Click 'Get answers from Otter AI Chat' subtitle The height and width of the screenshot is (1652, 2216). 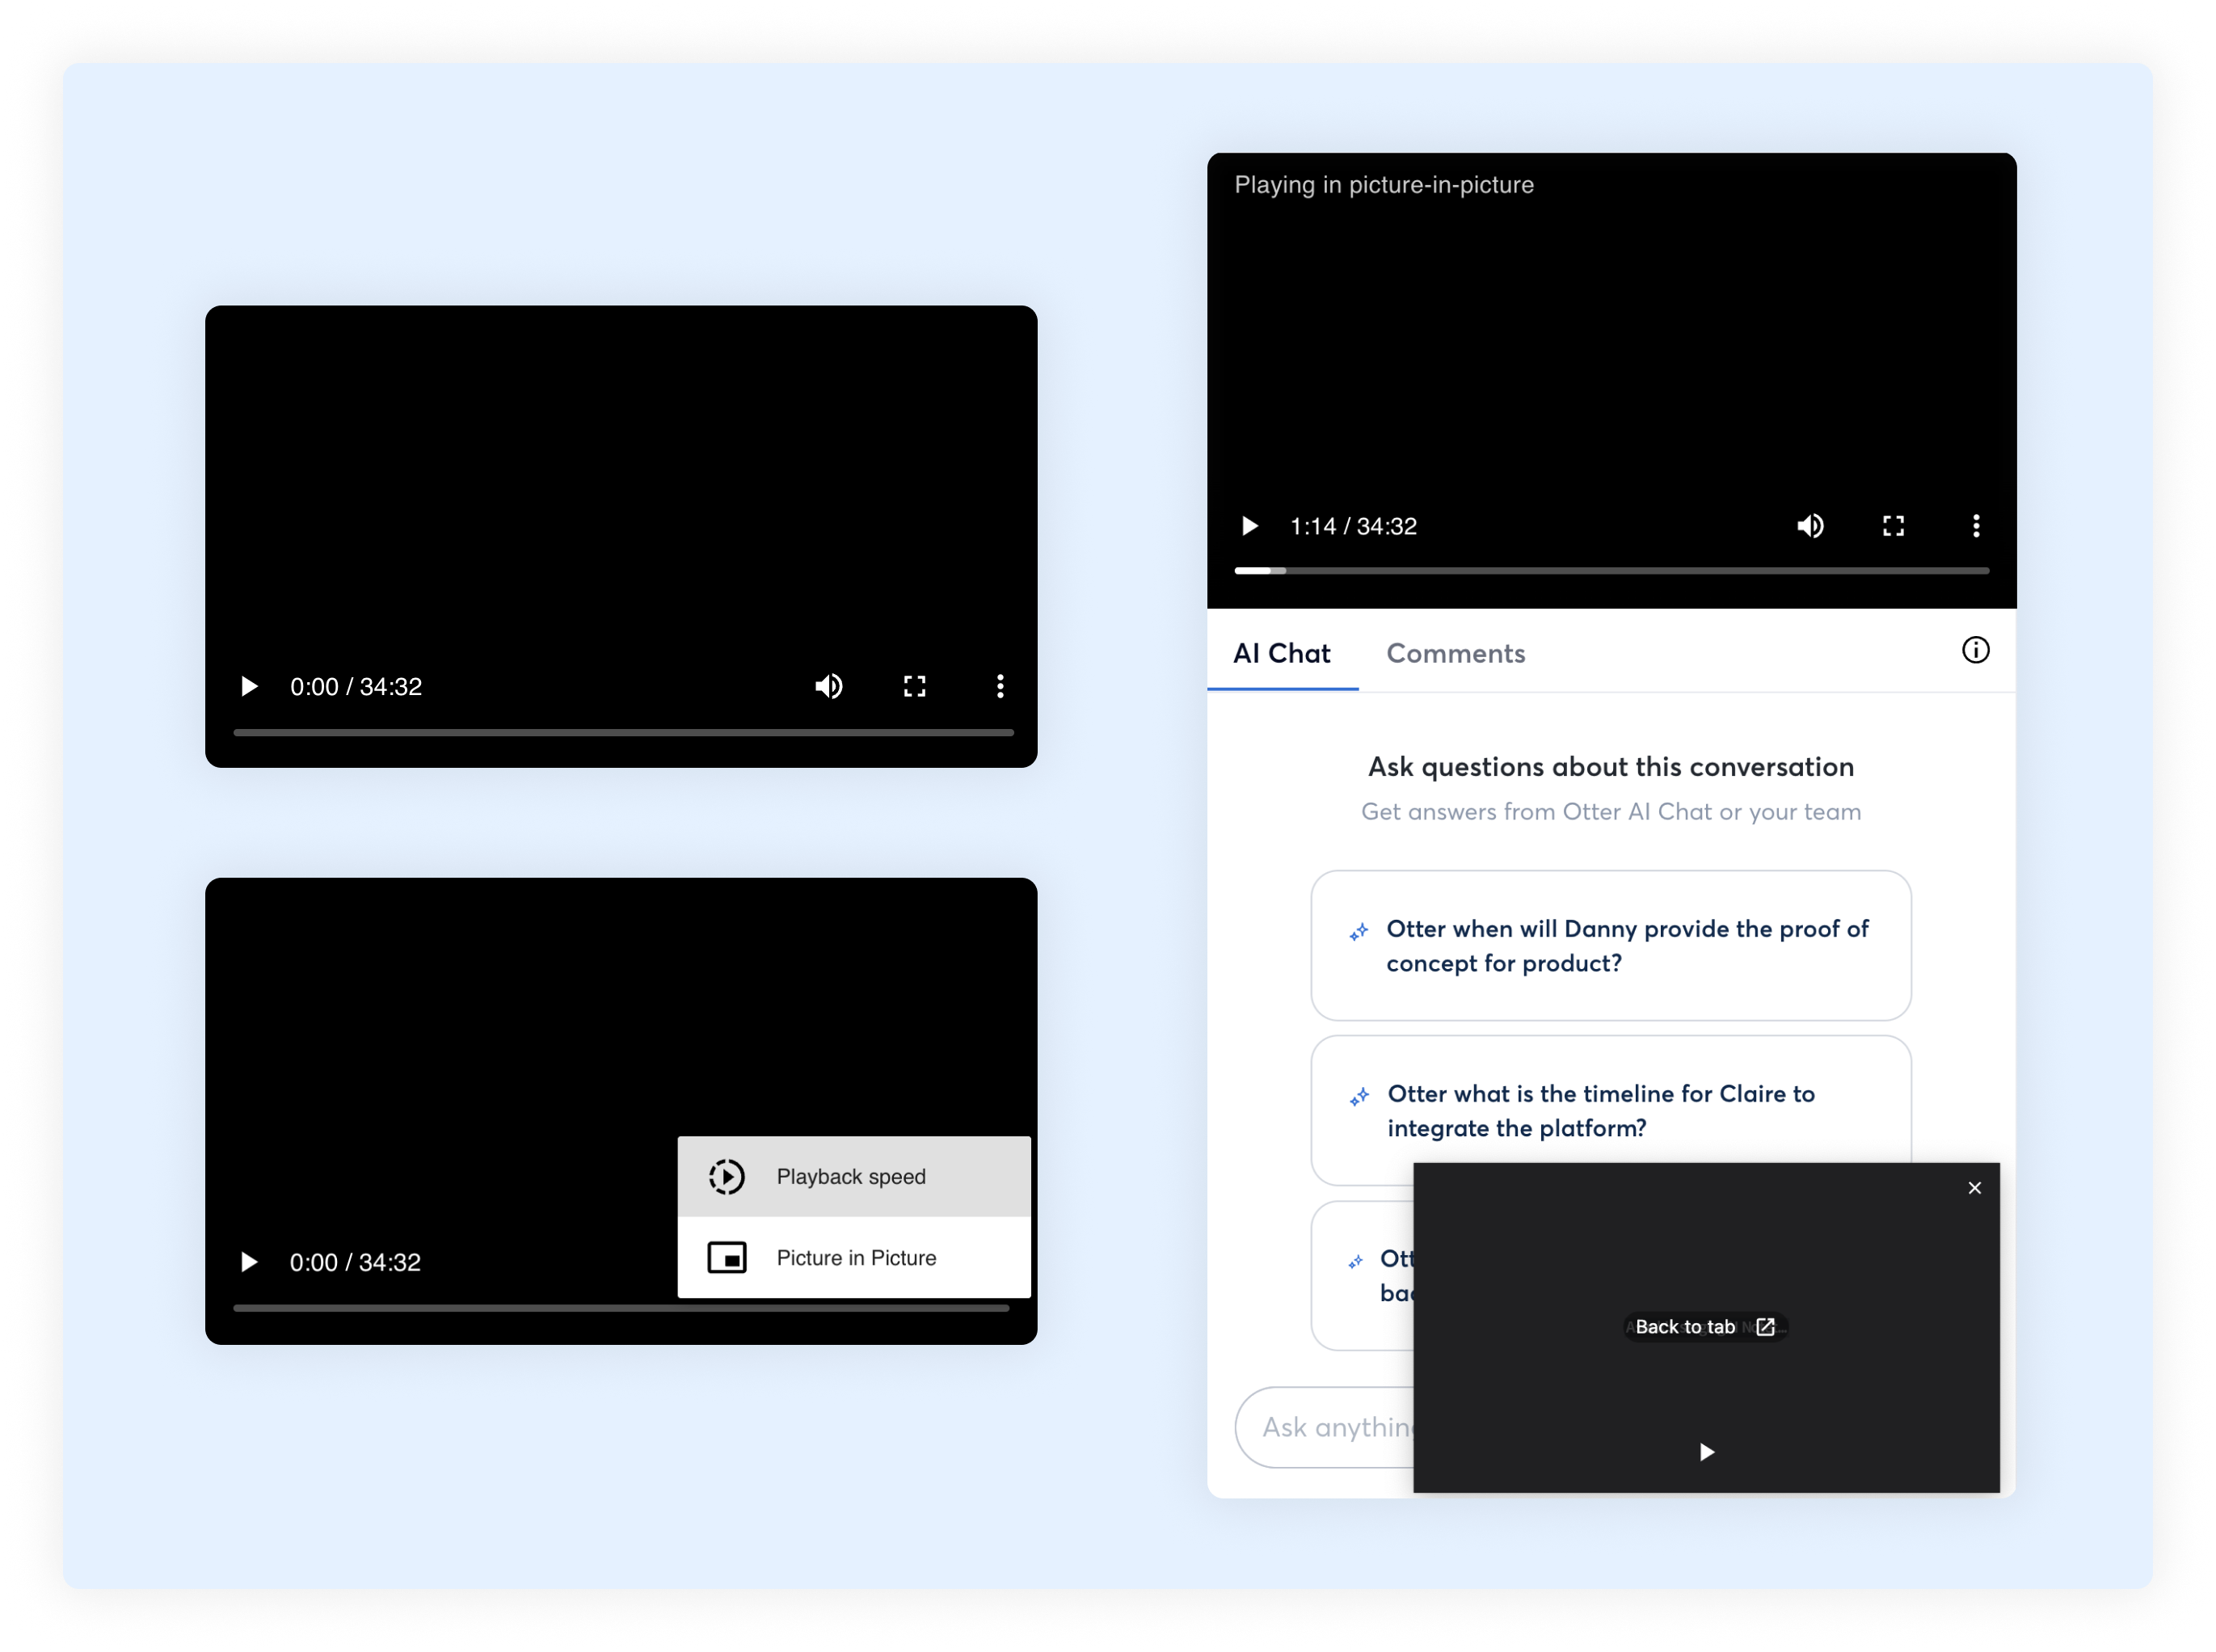coord(1611,812)
